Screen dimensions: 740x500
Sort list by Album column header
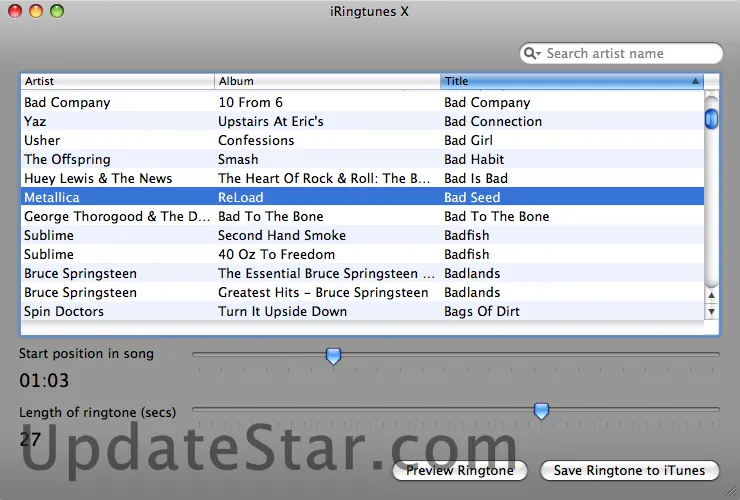point(327,81)
